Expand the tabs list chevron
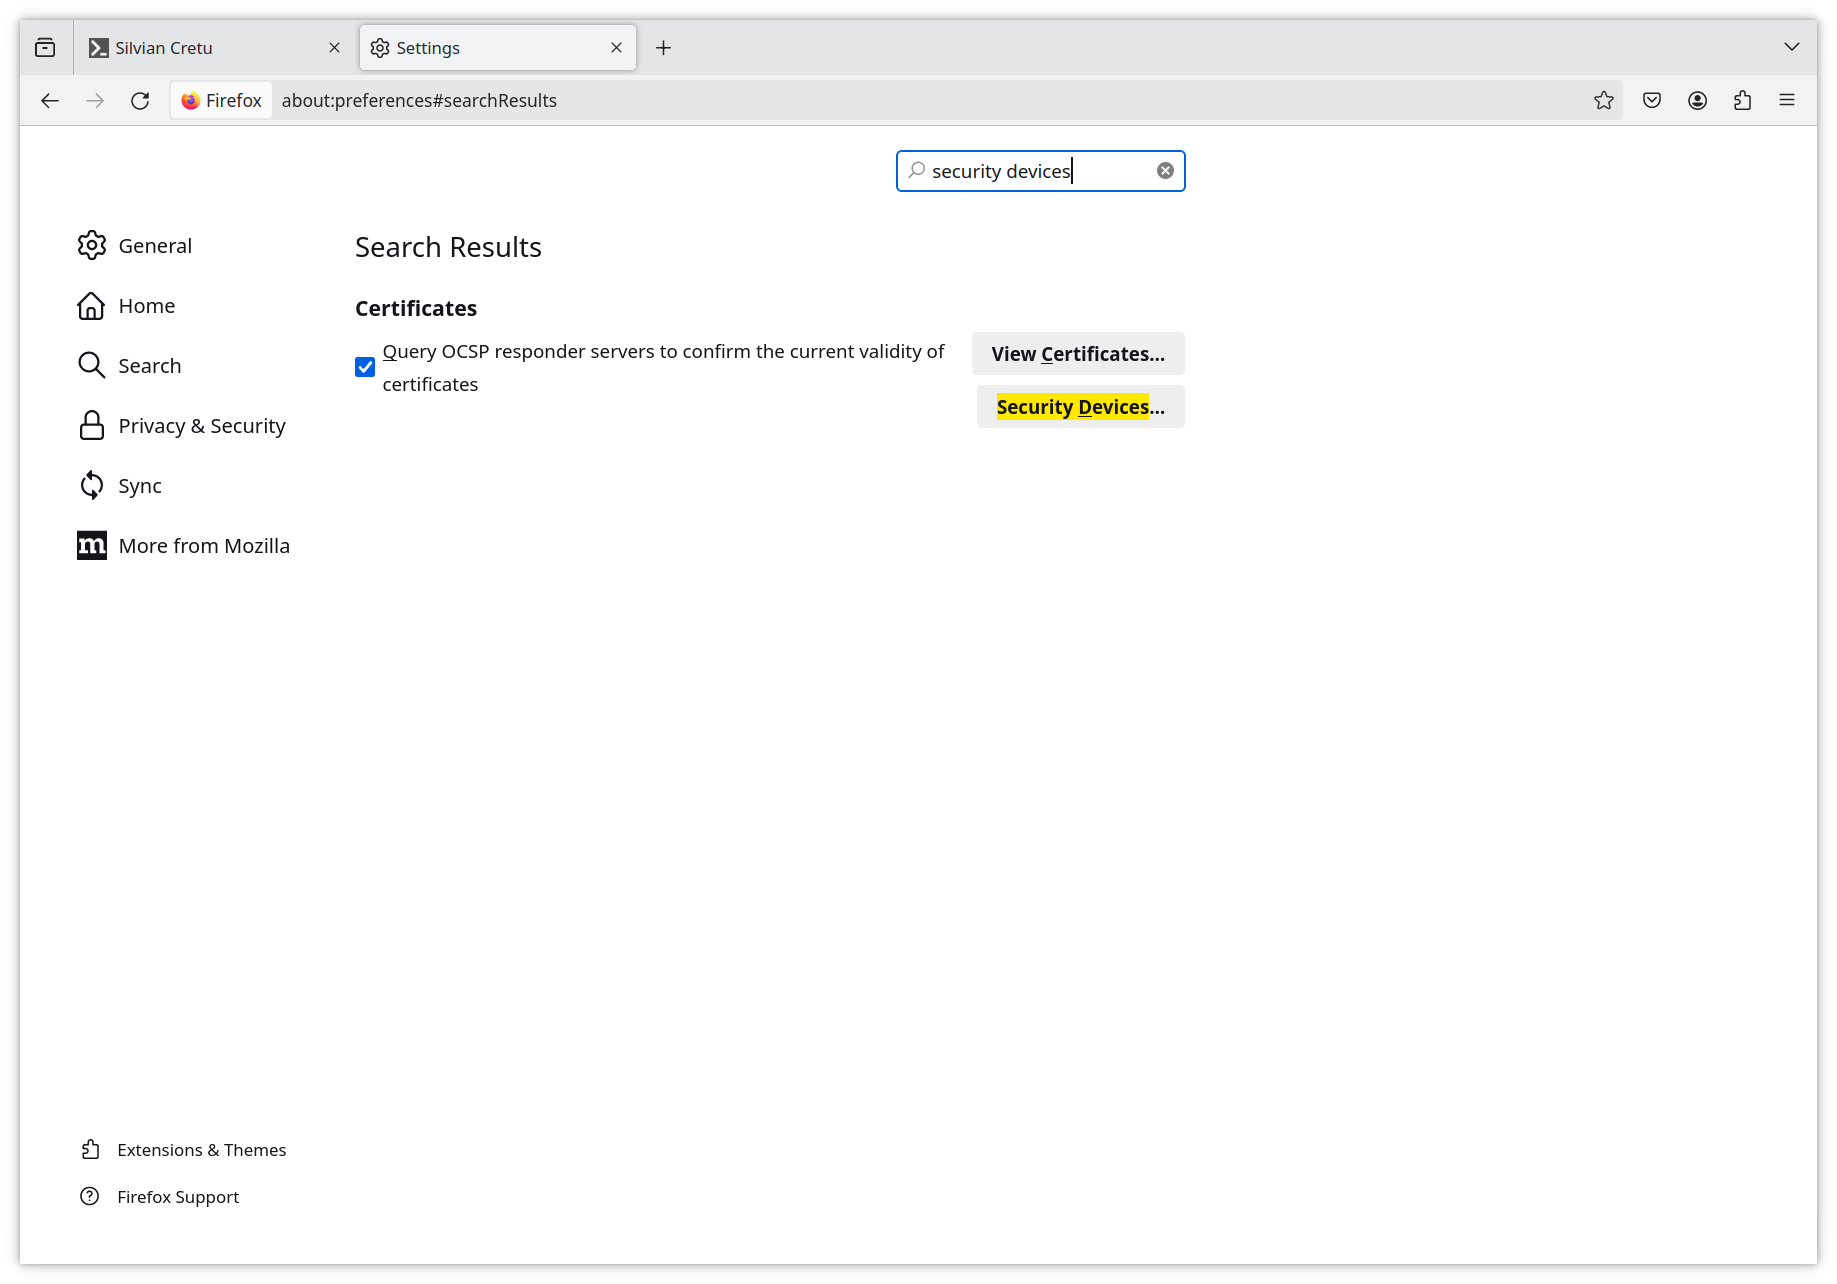The height and width of the screenshot is (1284, 1837). point(1793,47)
